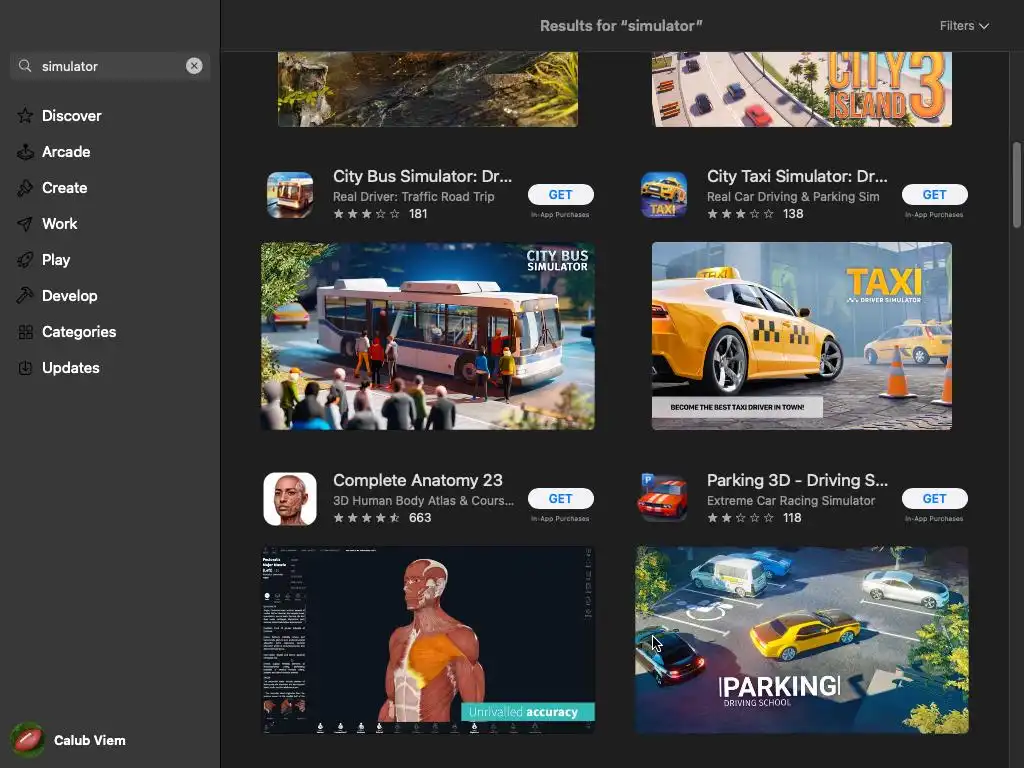Open the City Taxi Simulator title

coord(797,176)
